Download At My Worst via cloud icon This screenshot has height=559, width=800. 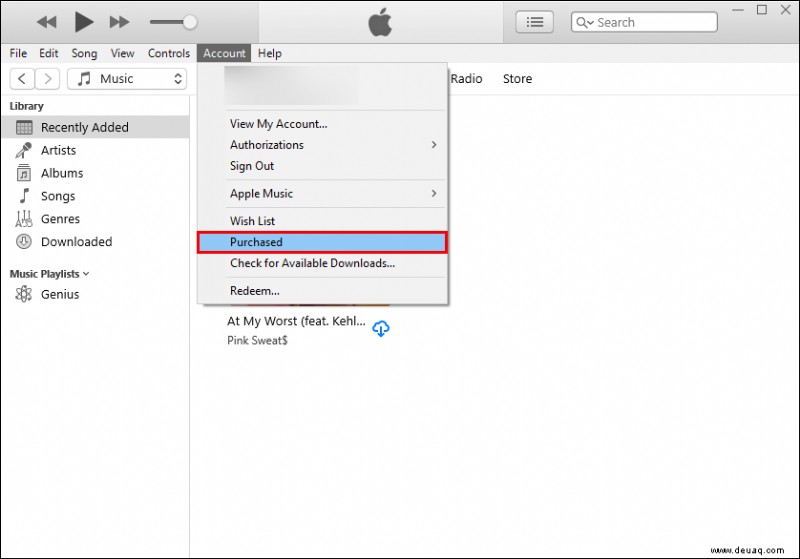pyautogui.click(x=381, y=328)
